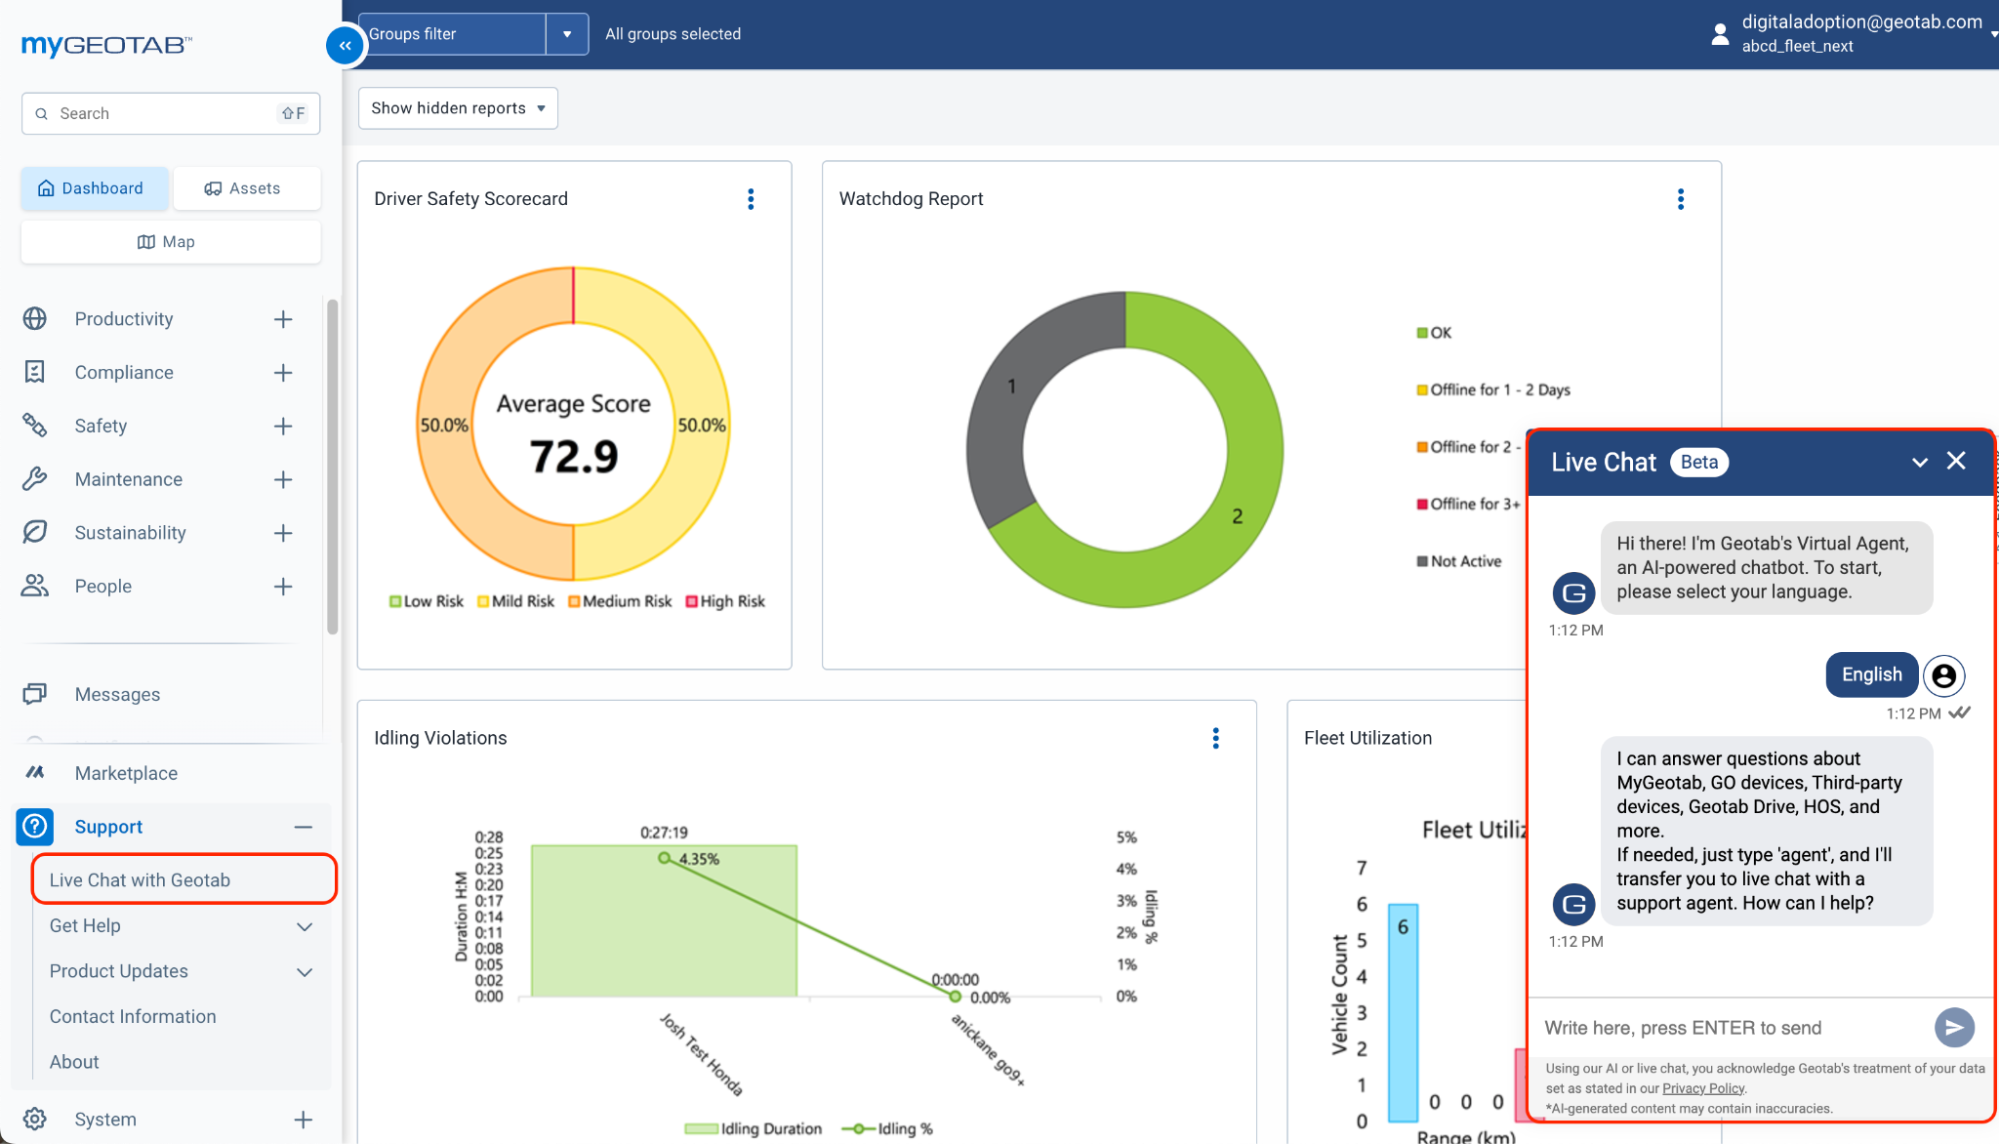Click Show hidden reports dropdown
Screen dimensions: 1999x1144
[457, 107]
